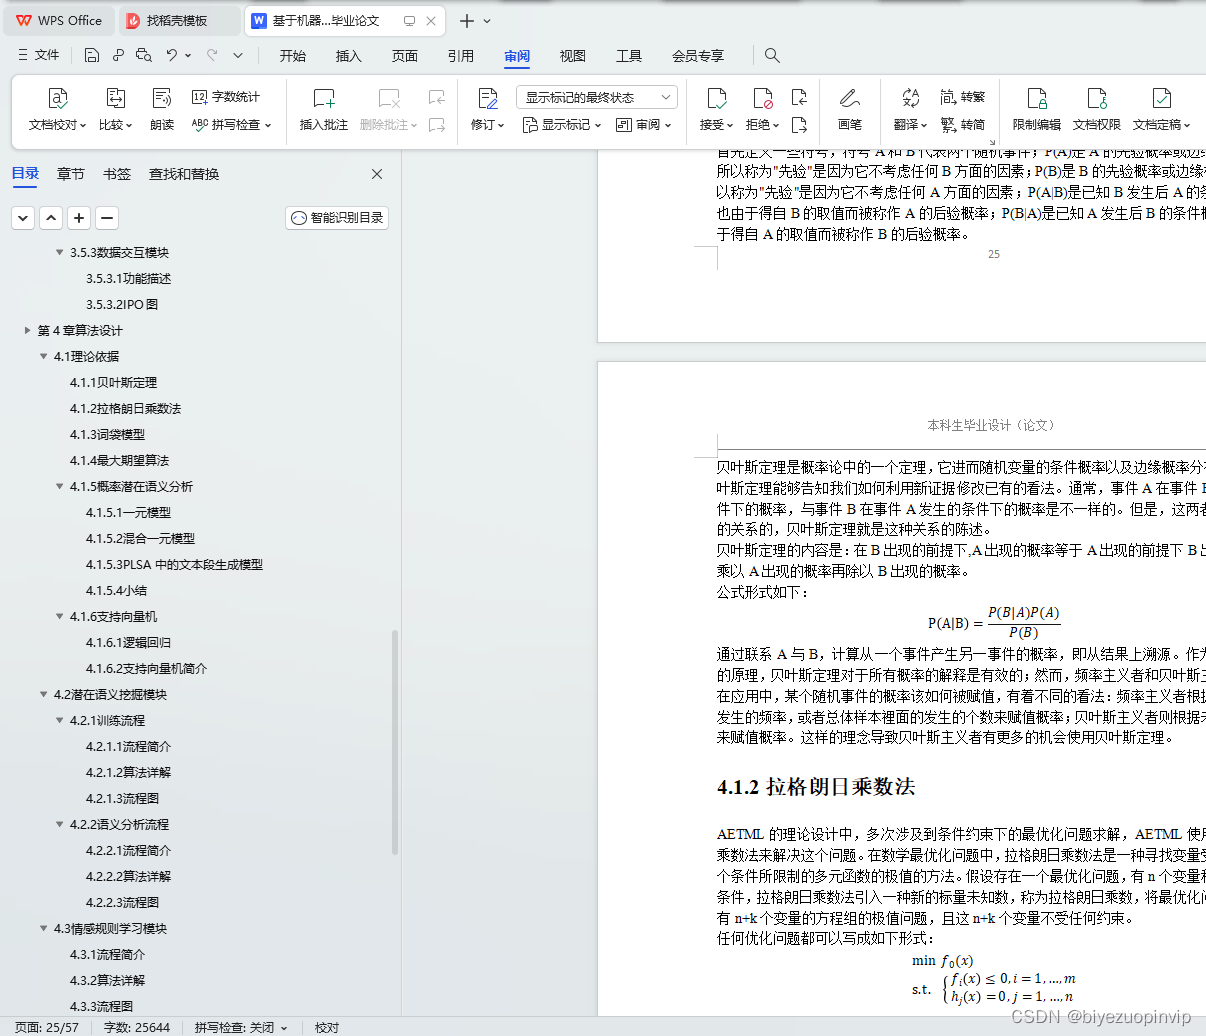This screenshot has width=1206, height=1036.
Task: Open the 显示标记 dropdown
Action: coord(562,125)
